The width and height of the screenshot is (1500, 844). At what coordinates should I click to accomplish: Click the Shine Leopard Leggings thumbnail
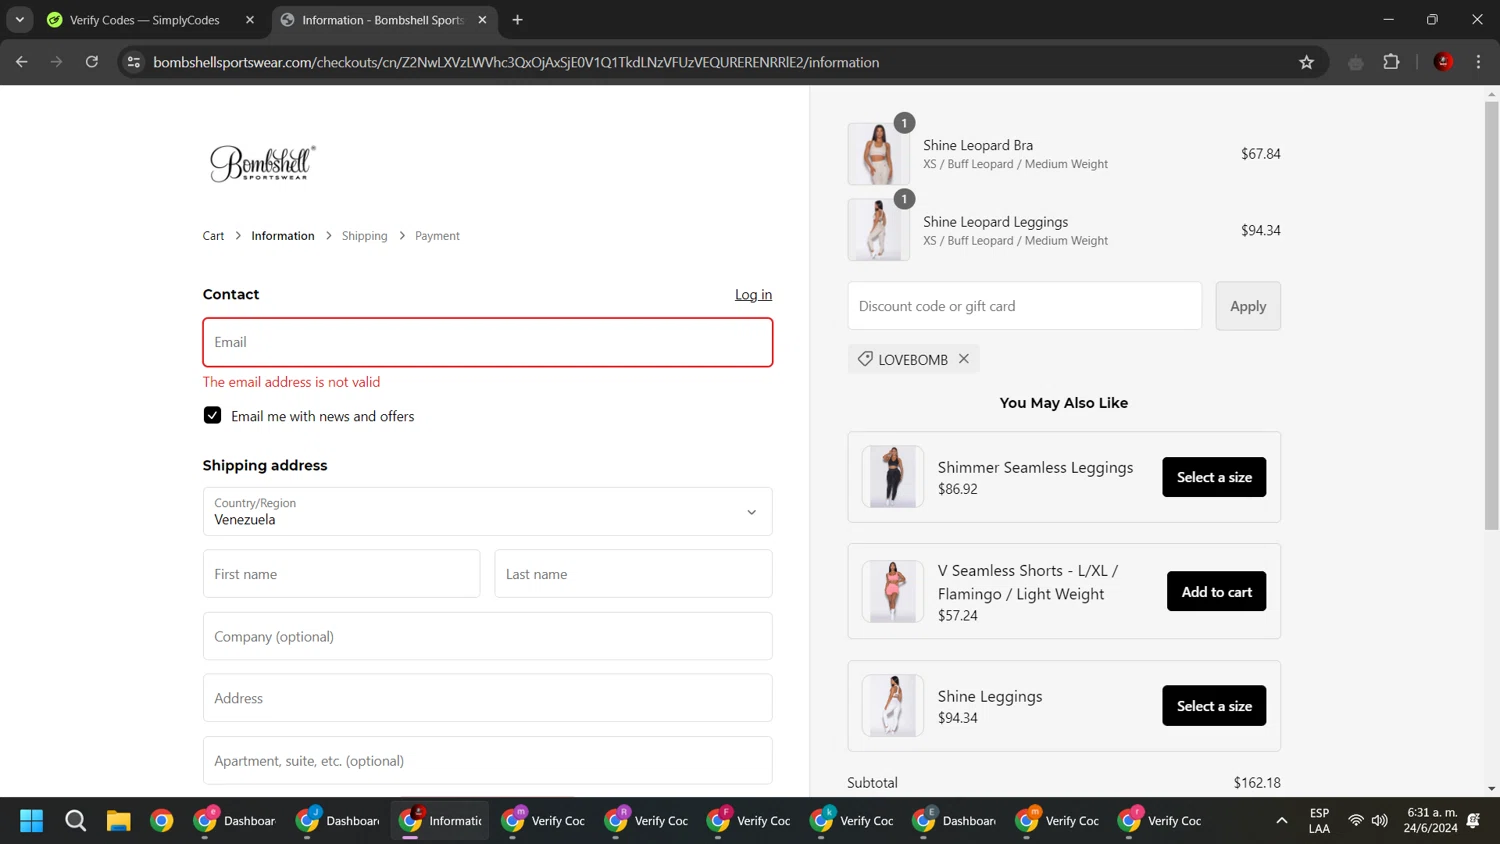878,230
